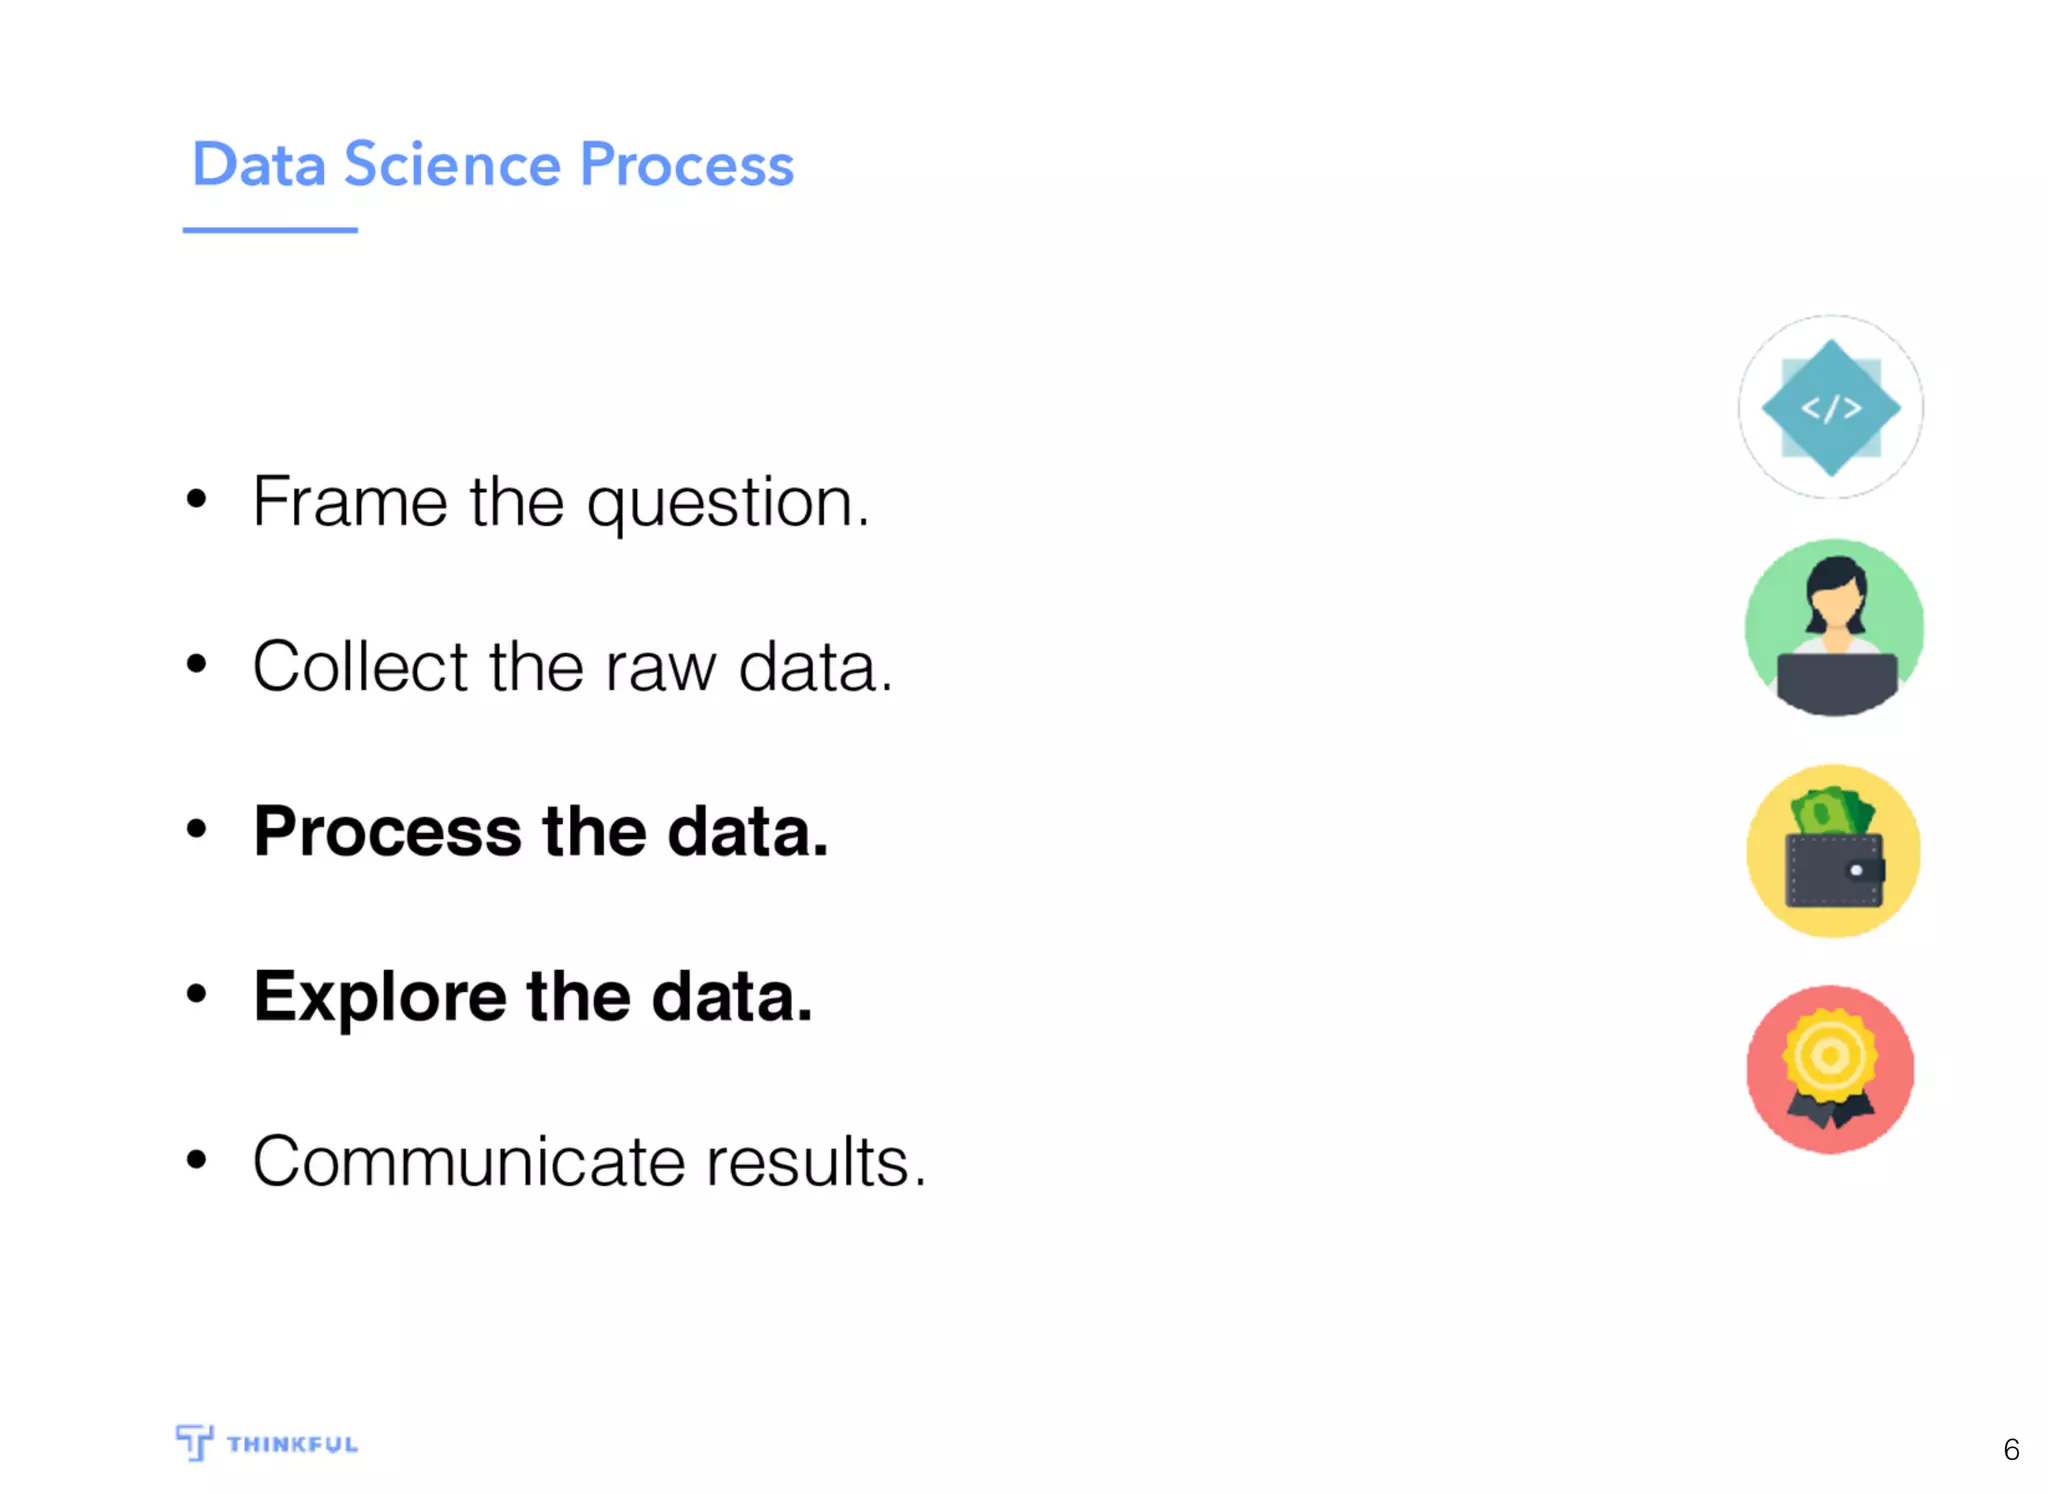2048x1494 pixels.
Task: Click the bullet dot before 'Communicate results'
Action: pyautogui.click(x=197, y=1159)
